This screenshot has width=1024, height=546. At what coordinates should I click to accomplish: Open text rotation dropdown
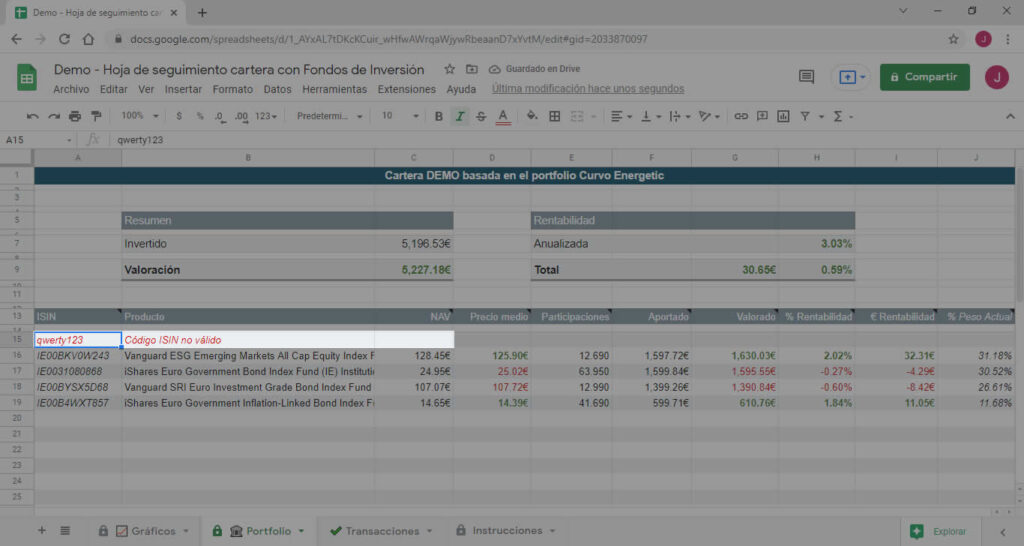click(x=709, y=116)
